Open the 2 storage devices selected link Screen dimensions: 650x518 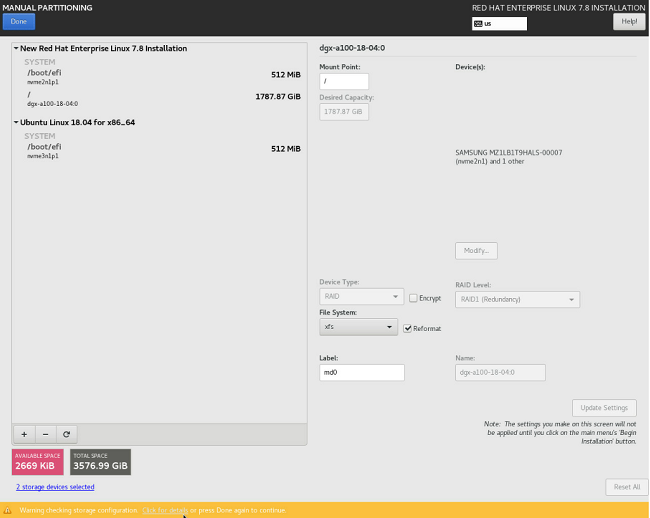pyautogui.click(x=55, y=487)
